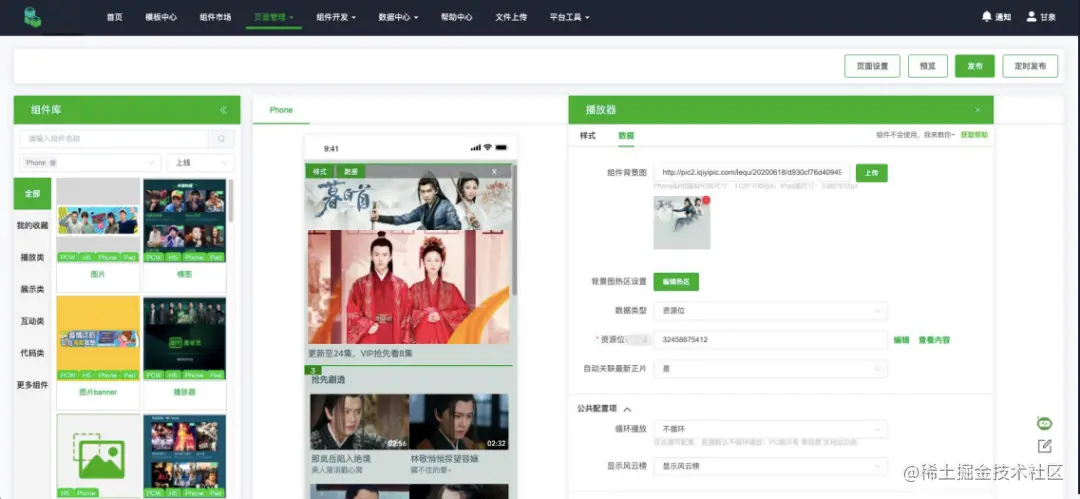
Task: Click the 上传 button
Action: point(871,173)
